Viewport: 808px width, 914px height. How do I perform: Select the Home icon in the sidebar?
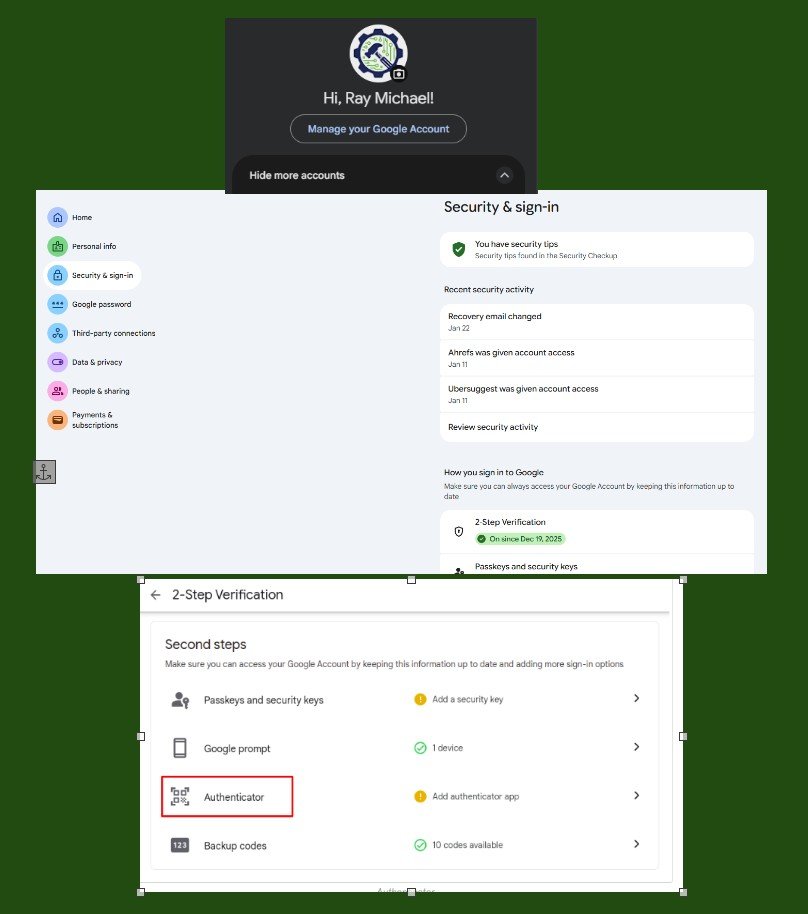click(57, 217)
